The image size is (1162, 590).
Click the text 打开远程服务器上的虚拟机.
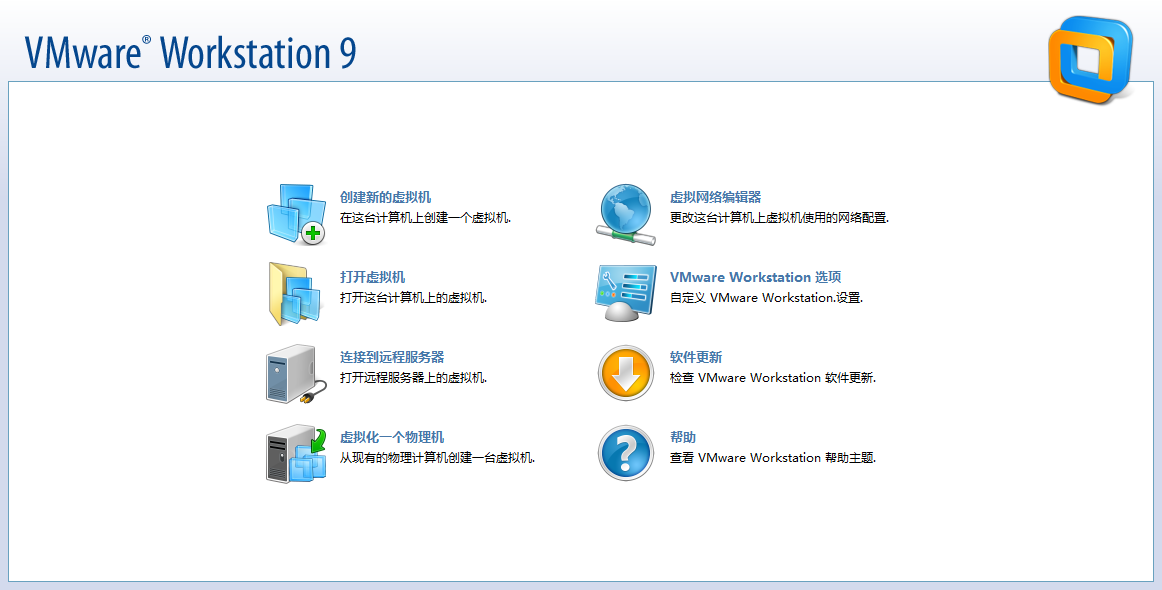click(x=414, y=378)
